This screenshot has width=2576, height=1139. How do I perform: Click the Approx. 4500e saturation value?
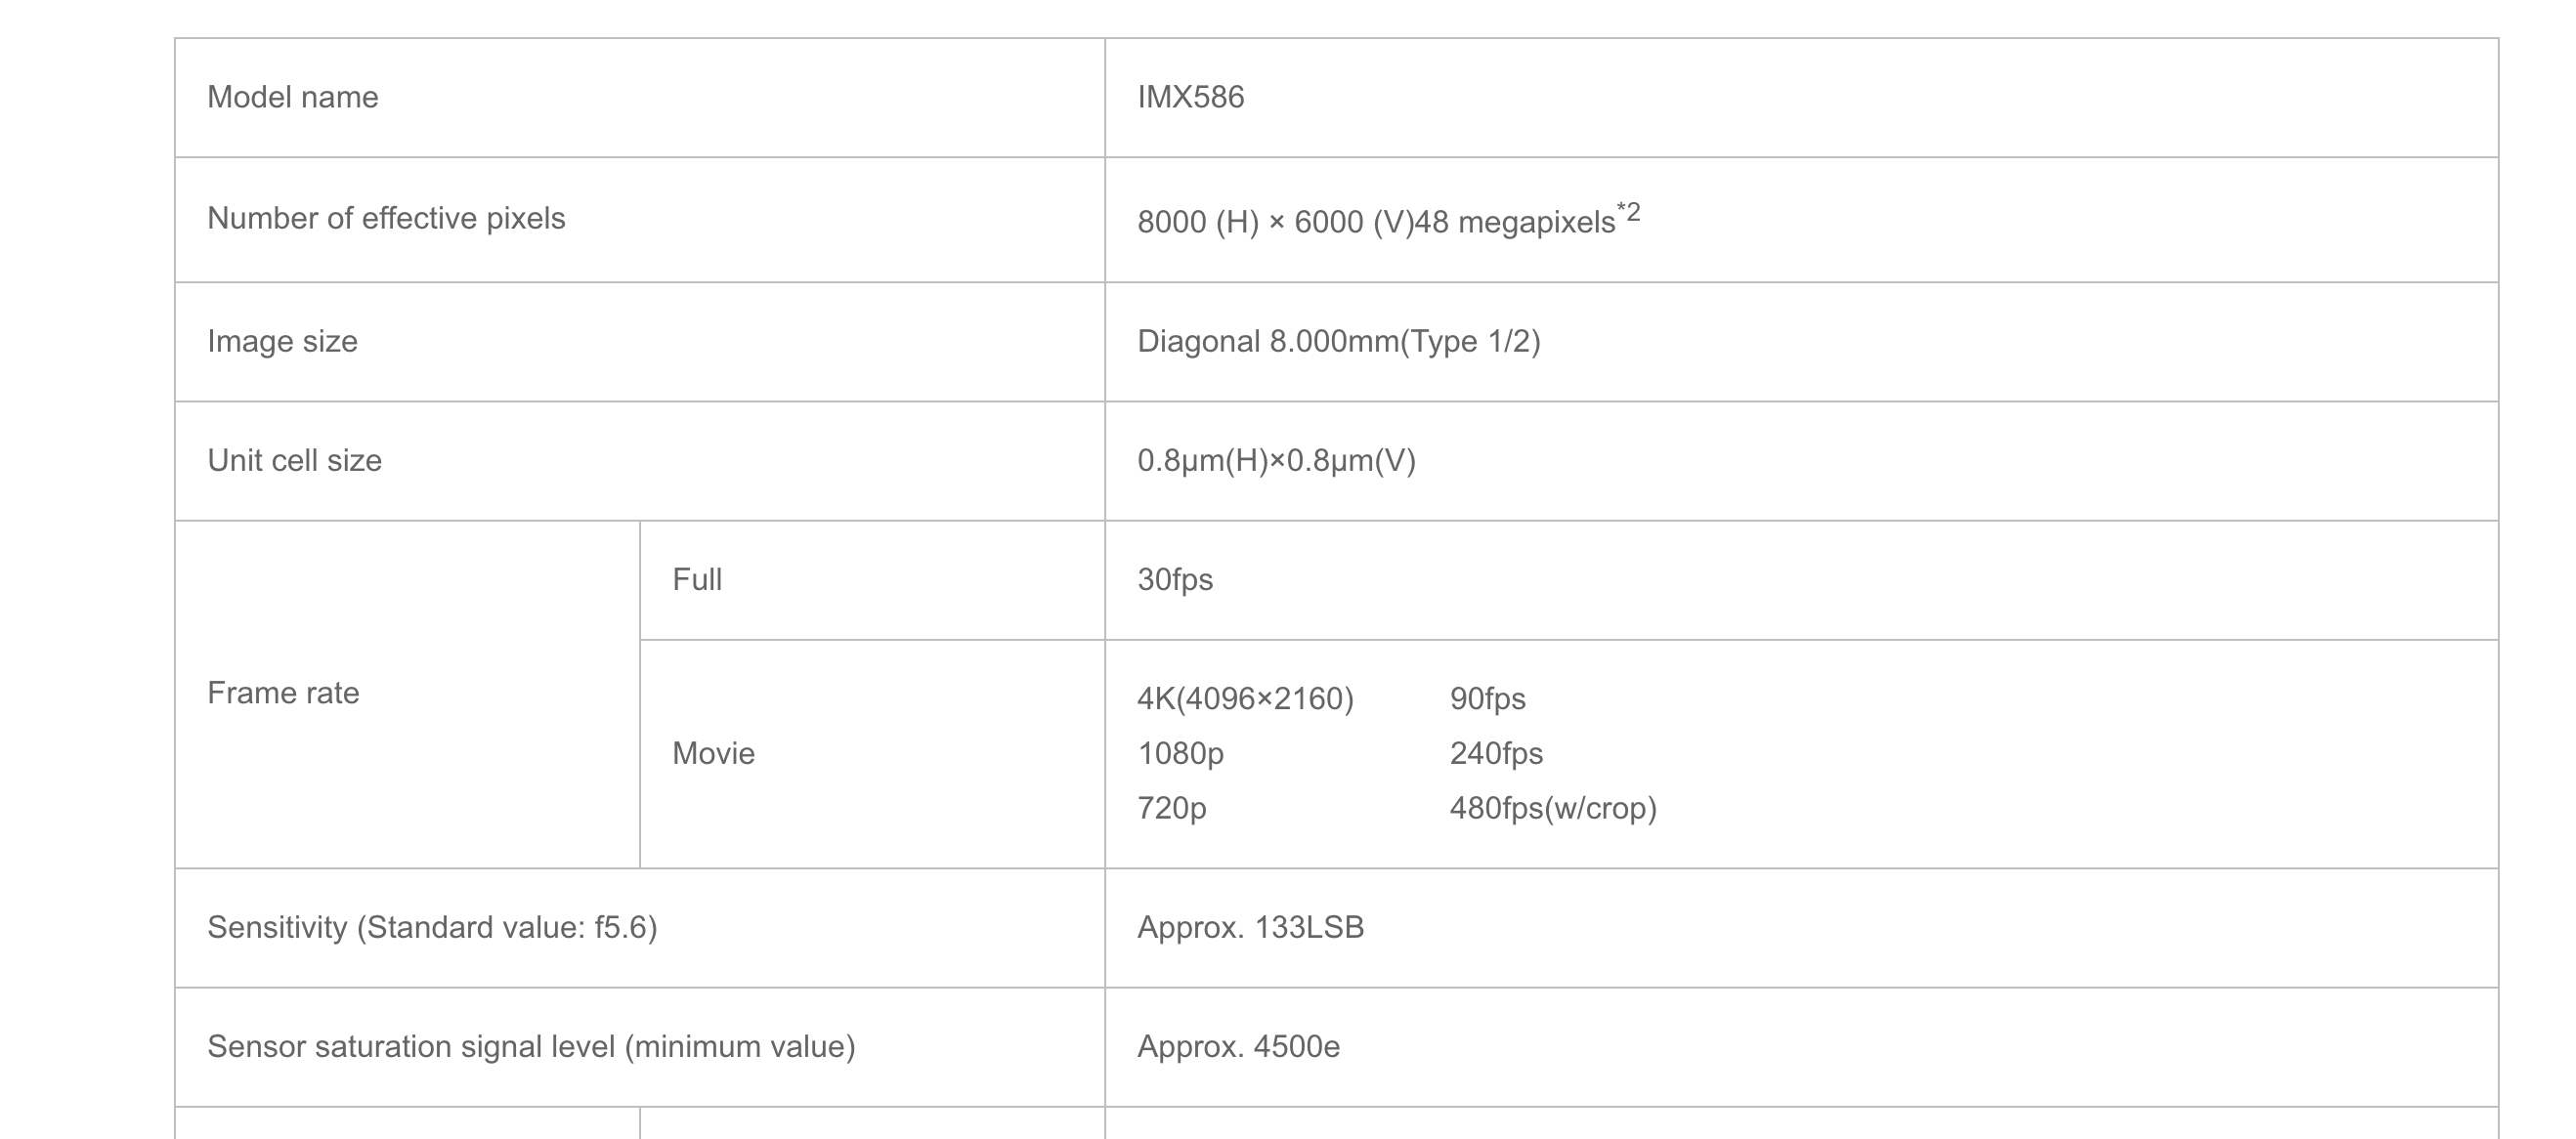pos(1238,1046)
